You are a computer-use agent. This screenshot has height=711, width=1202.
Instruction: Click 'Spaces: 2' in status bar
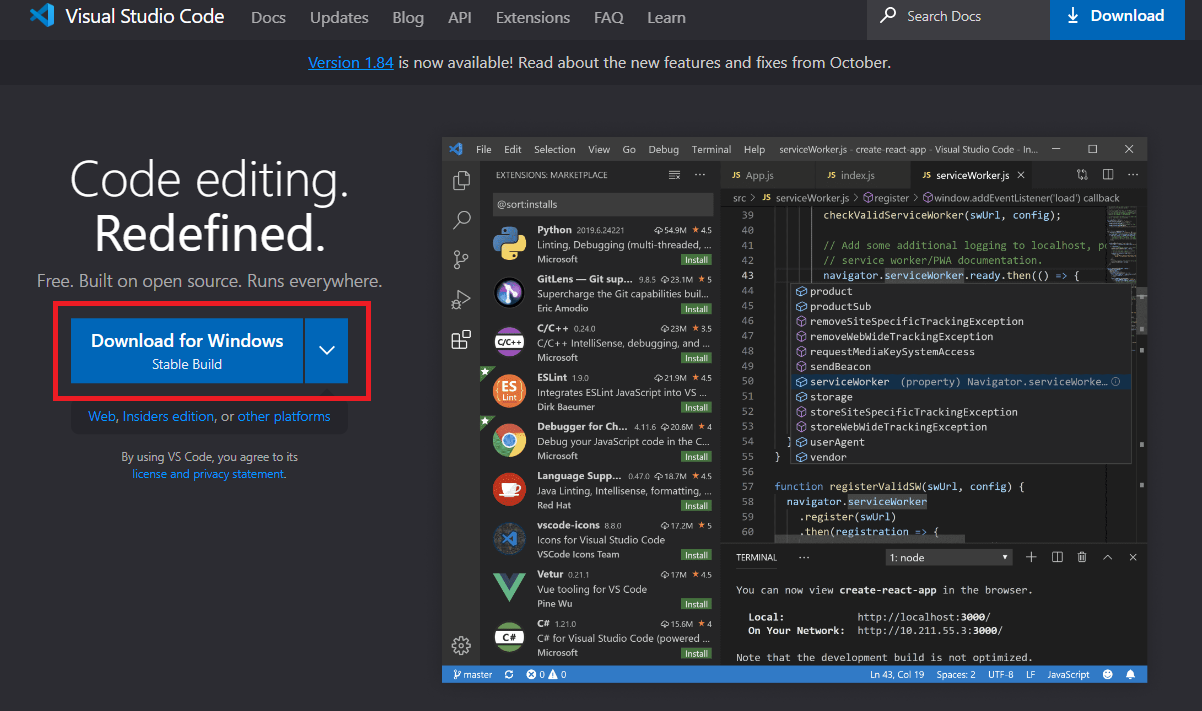[956, 675]
